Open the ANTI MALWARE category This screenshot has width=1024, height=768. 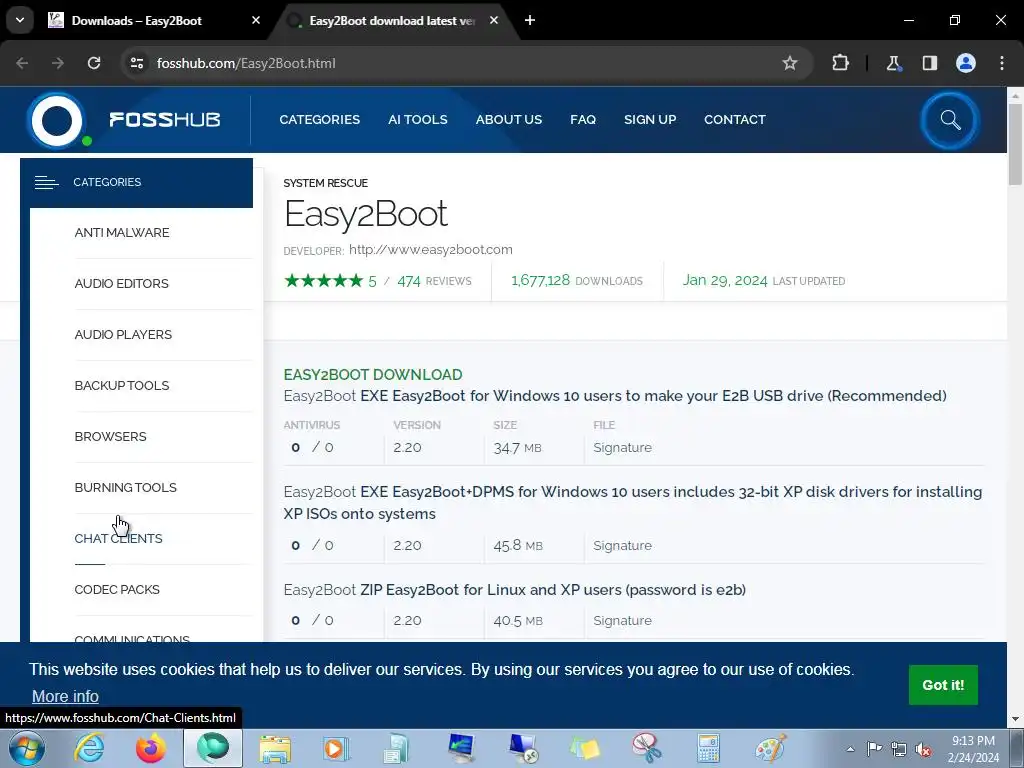[122, 232]
